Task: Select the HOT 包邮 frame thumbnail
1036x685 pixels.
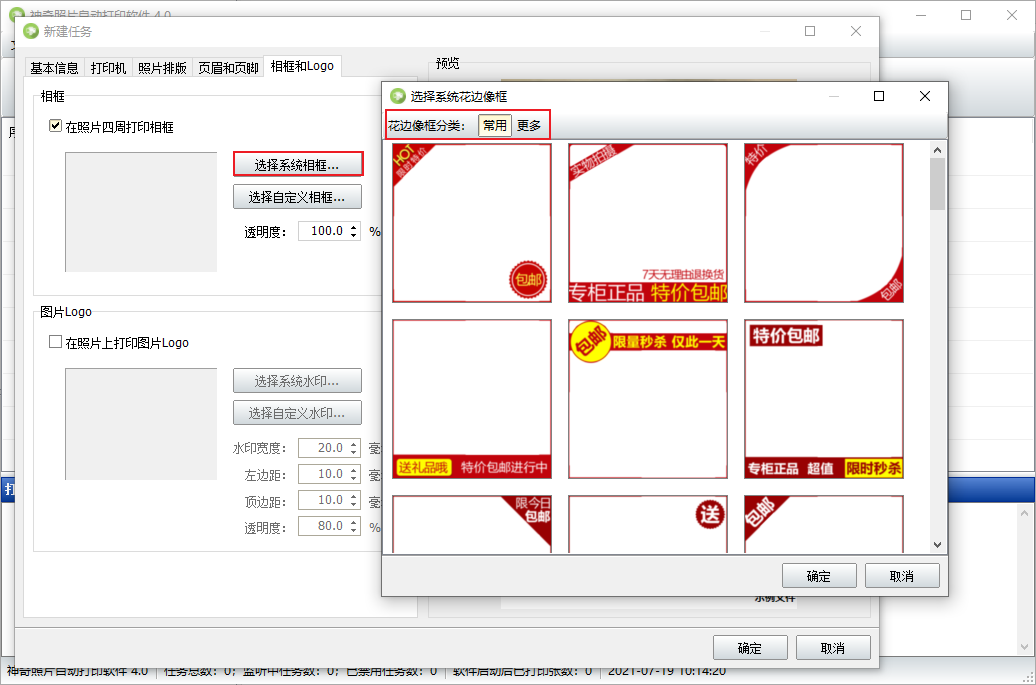Action: tap(471, 223)
